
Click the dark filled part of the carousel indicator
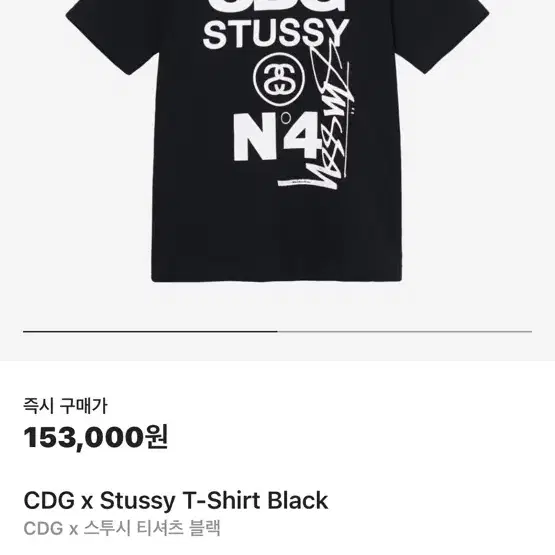(x=150, y=332)
